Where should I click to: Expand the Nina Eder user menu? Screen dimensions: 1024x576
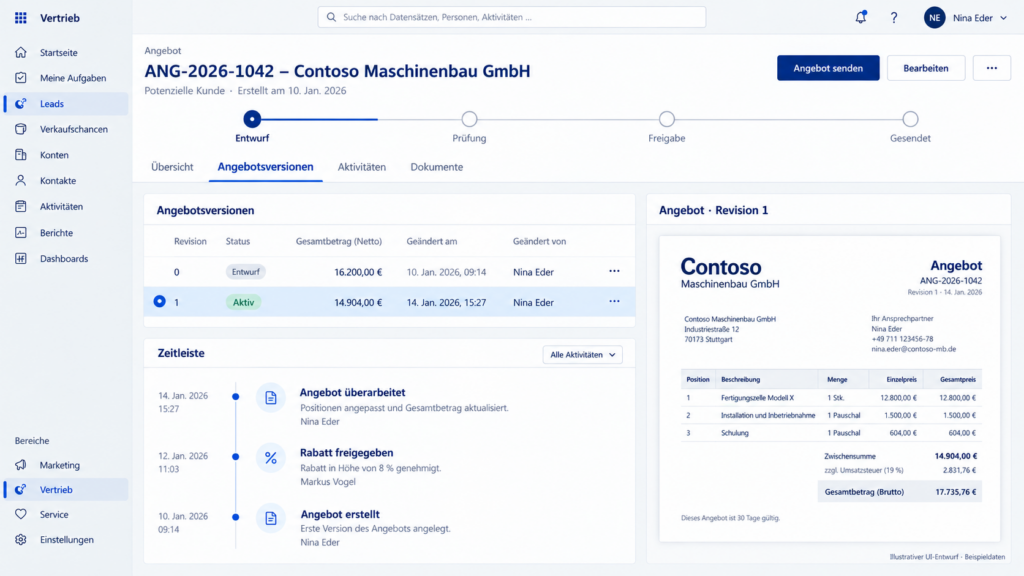(1003, 18)
